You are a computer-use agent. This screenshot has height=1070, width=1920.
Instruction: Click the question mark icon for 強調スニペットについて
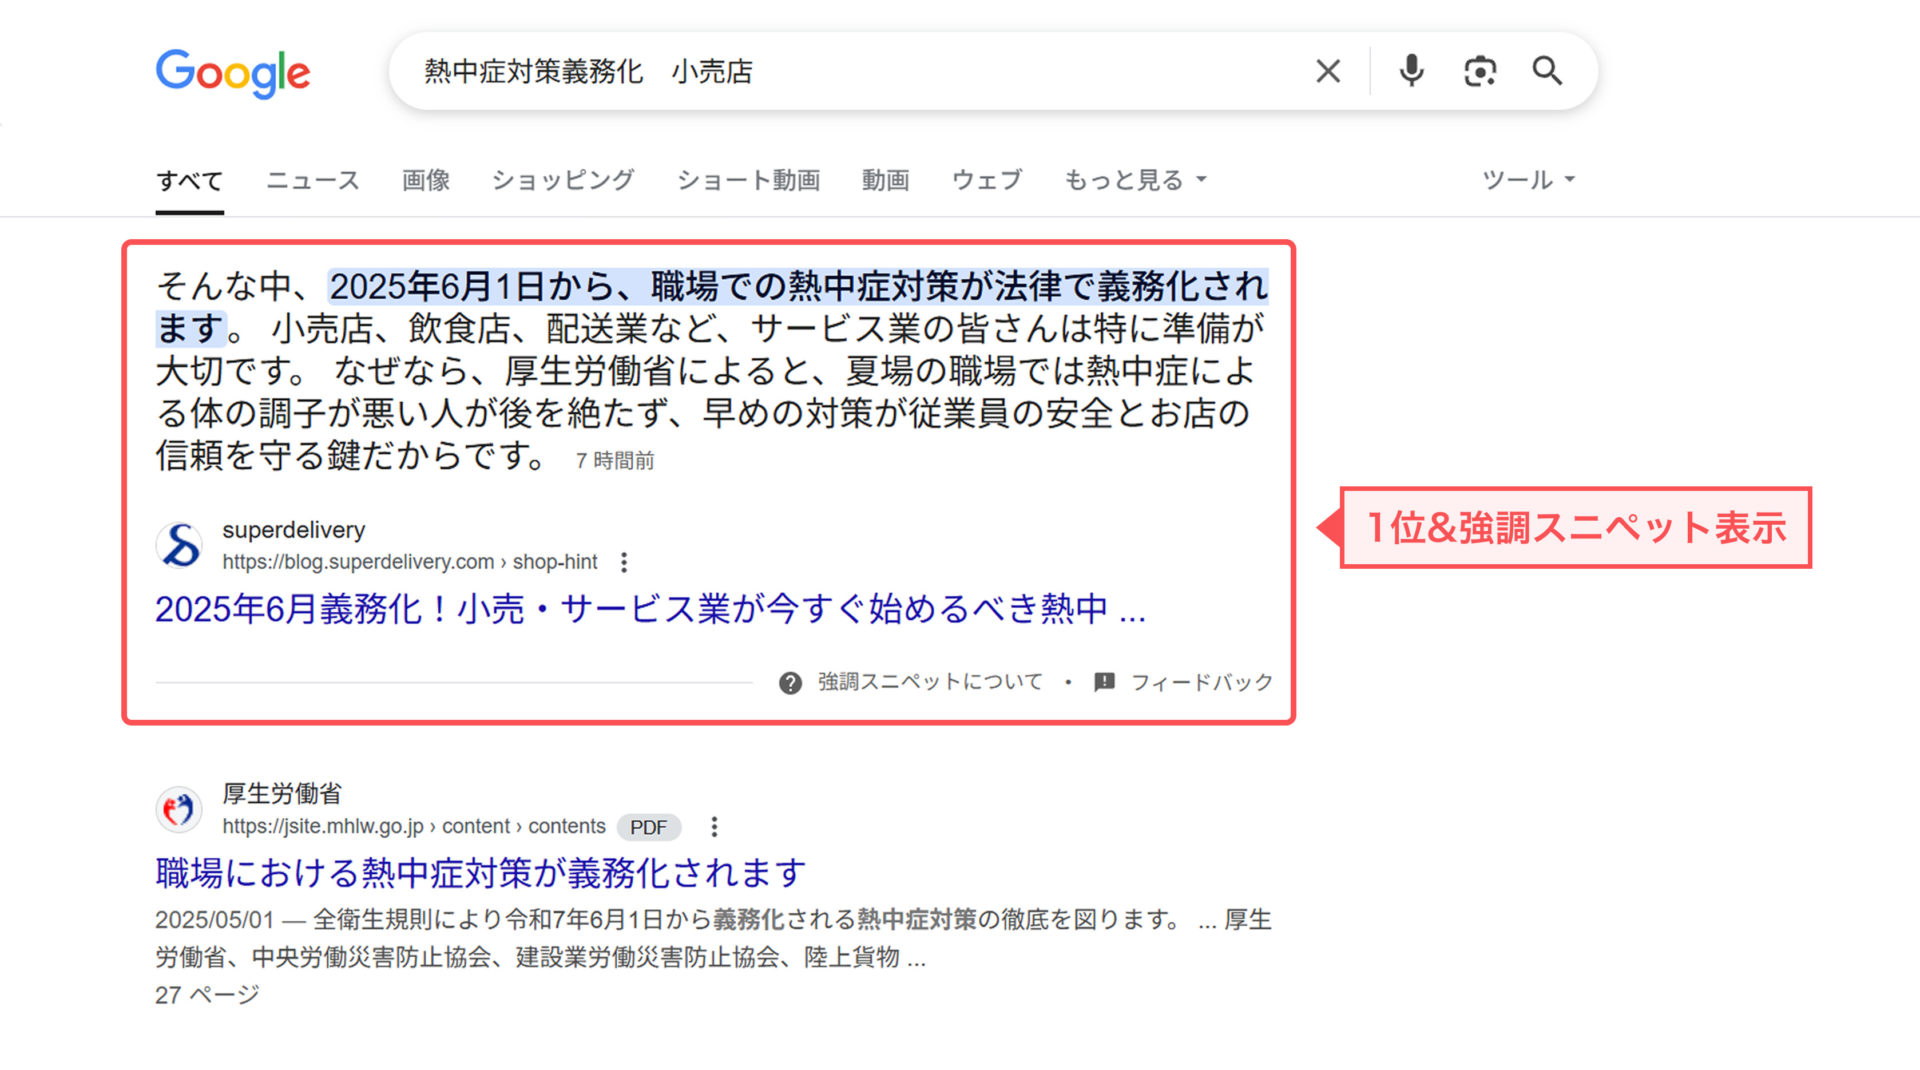click(790, 683)
